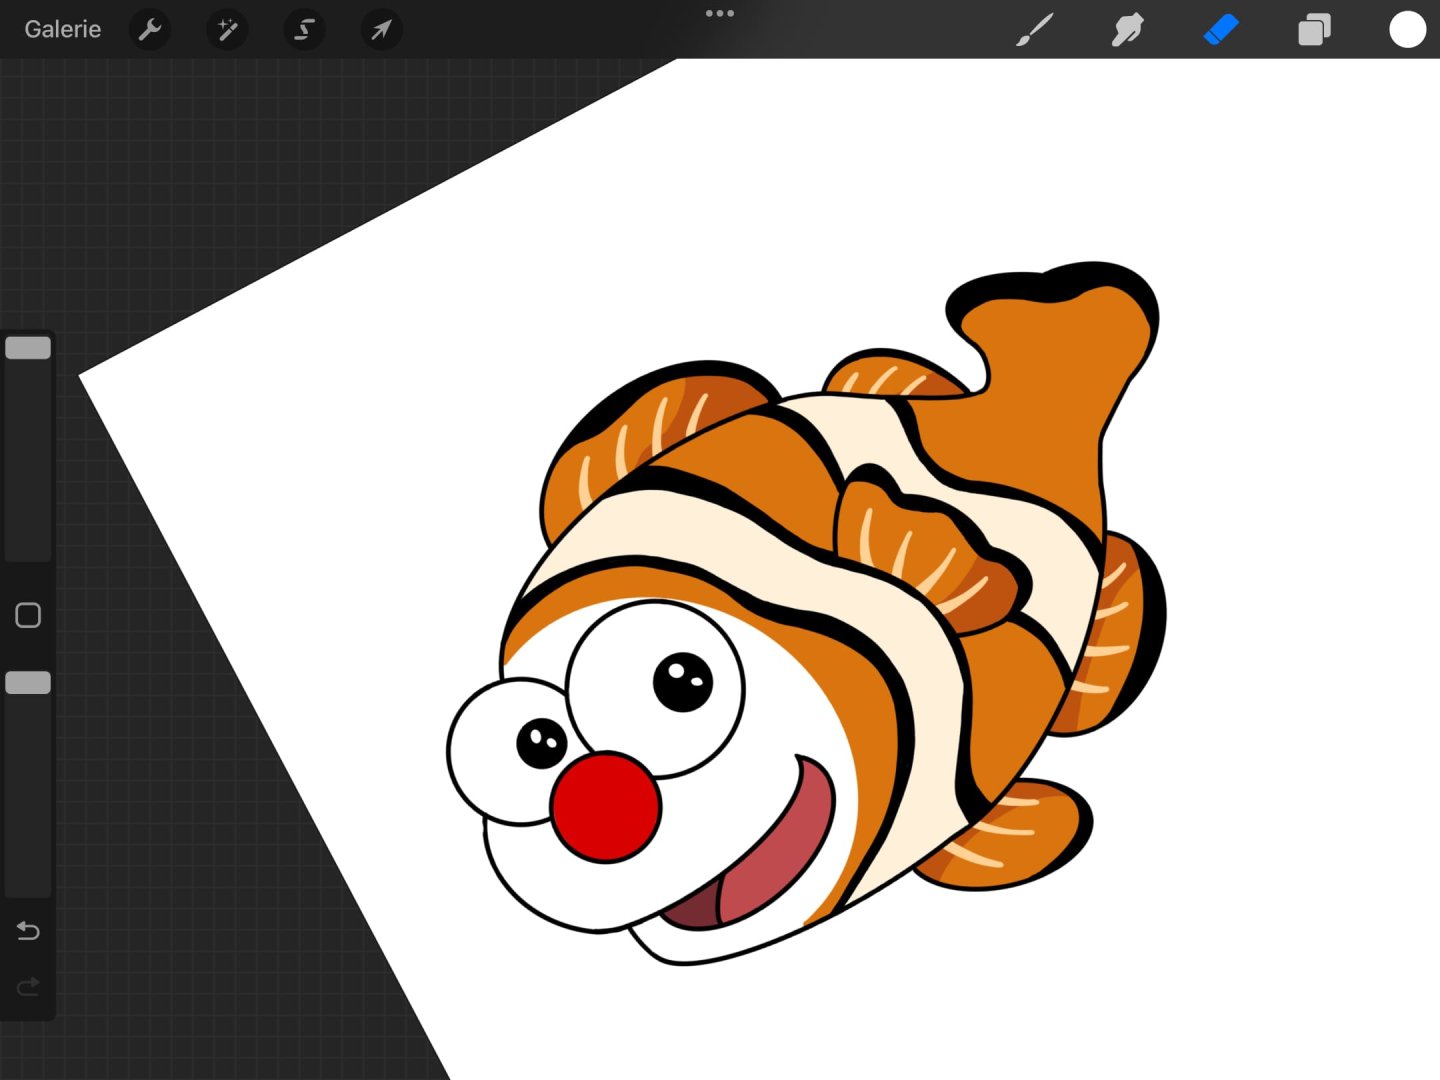This screenshot has width=1440, height=1080.
Task: Open the Adjustments magic wand menu
Action: 227,30
